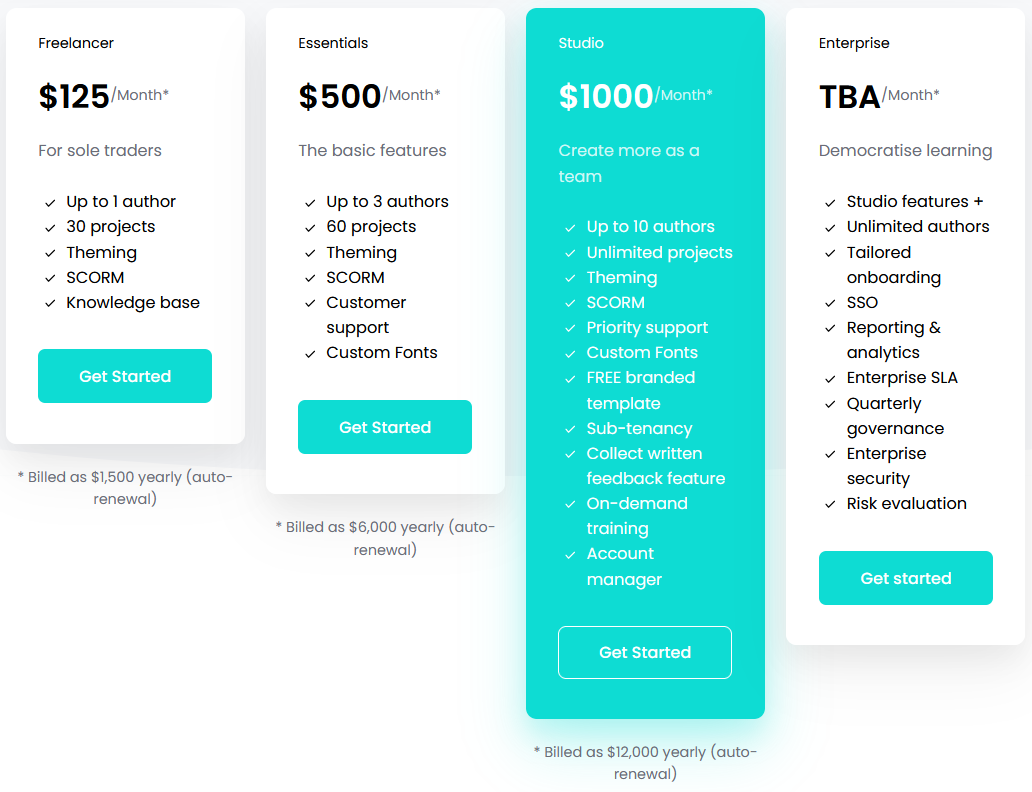Click the checkmark beside SCORM in Freelancer
Screen dimensions: 1032x792
50,277
